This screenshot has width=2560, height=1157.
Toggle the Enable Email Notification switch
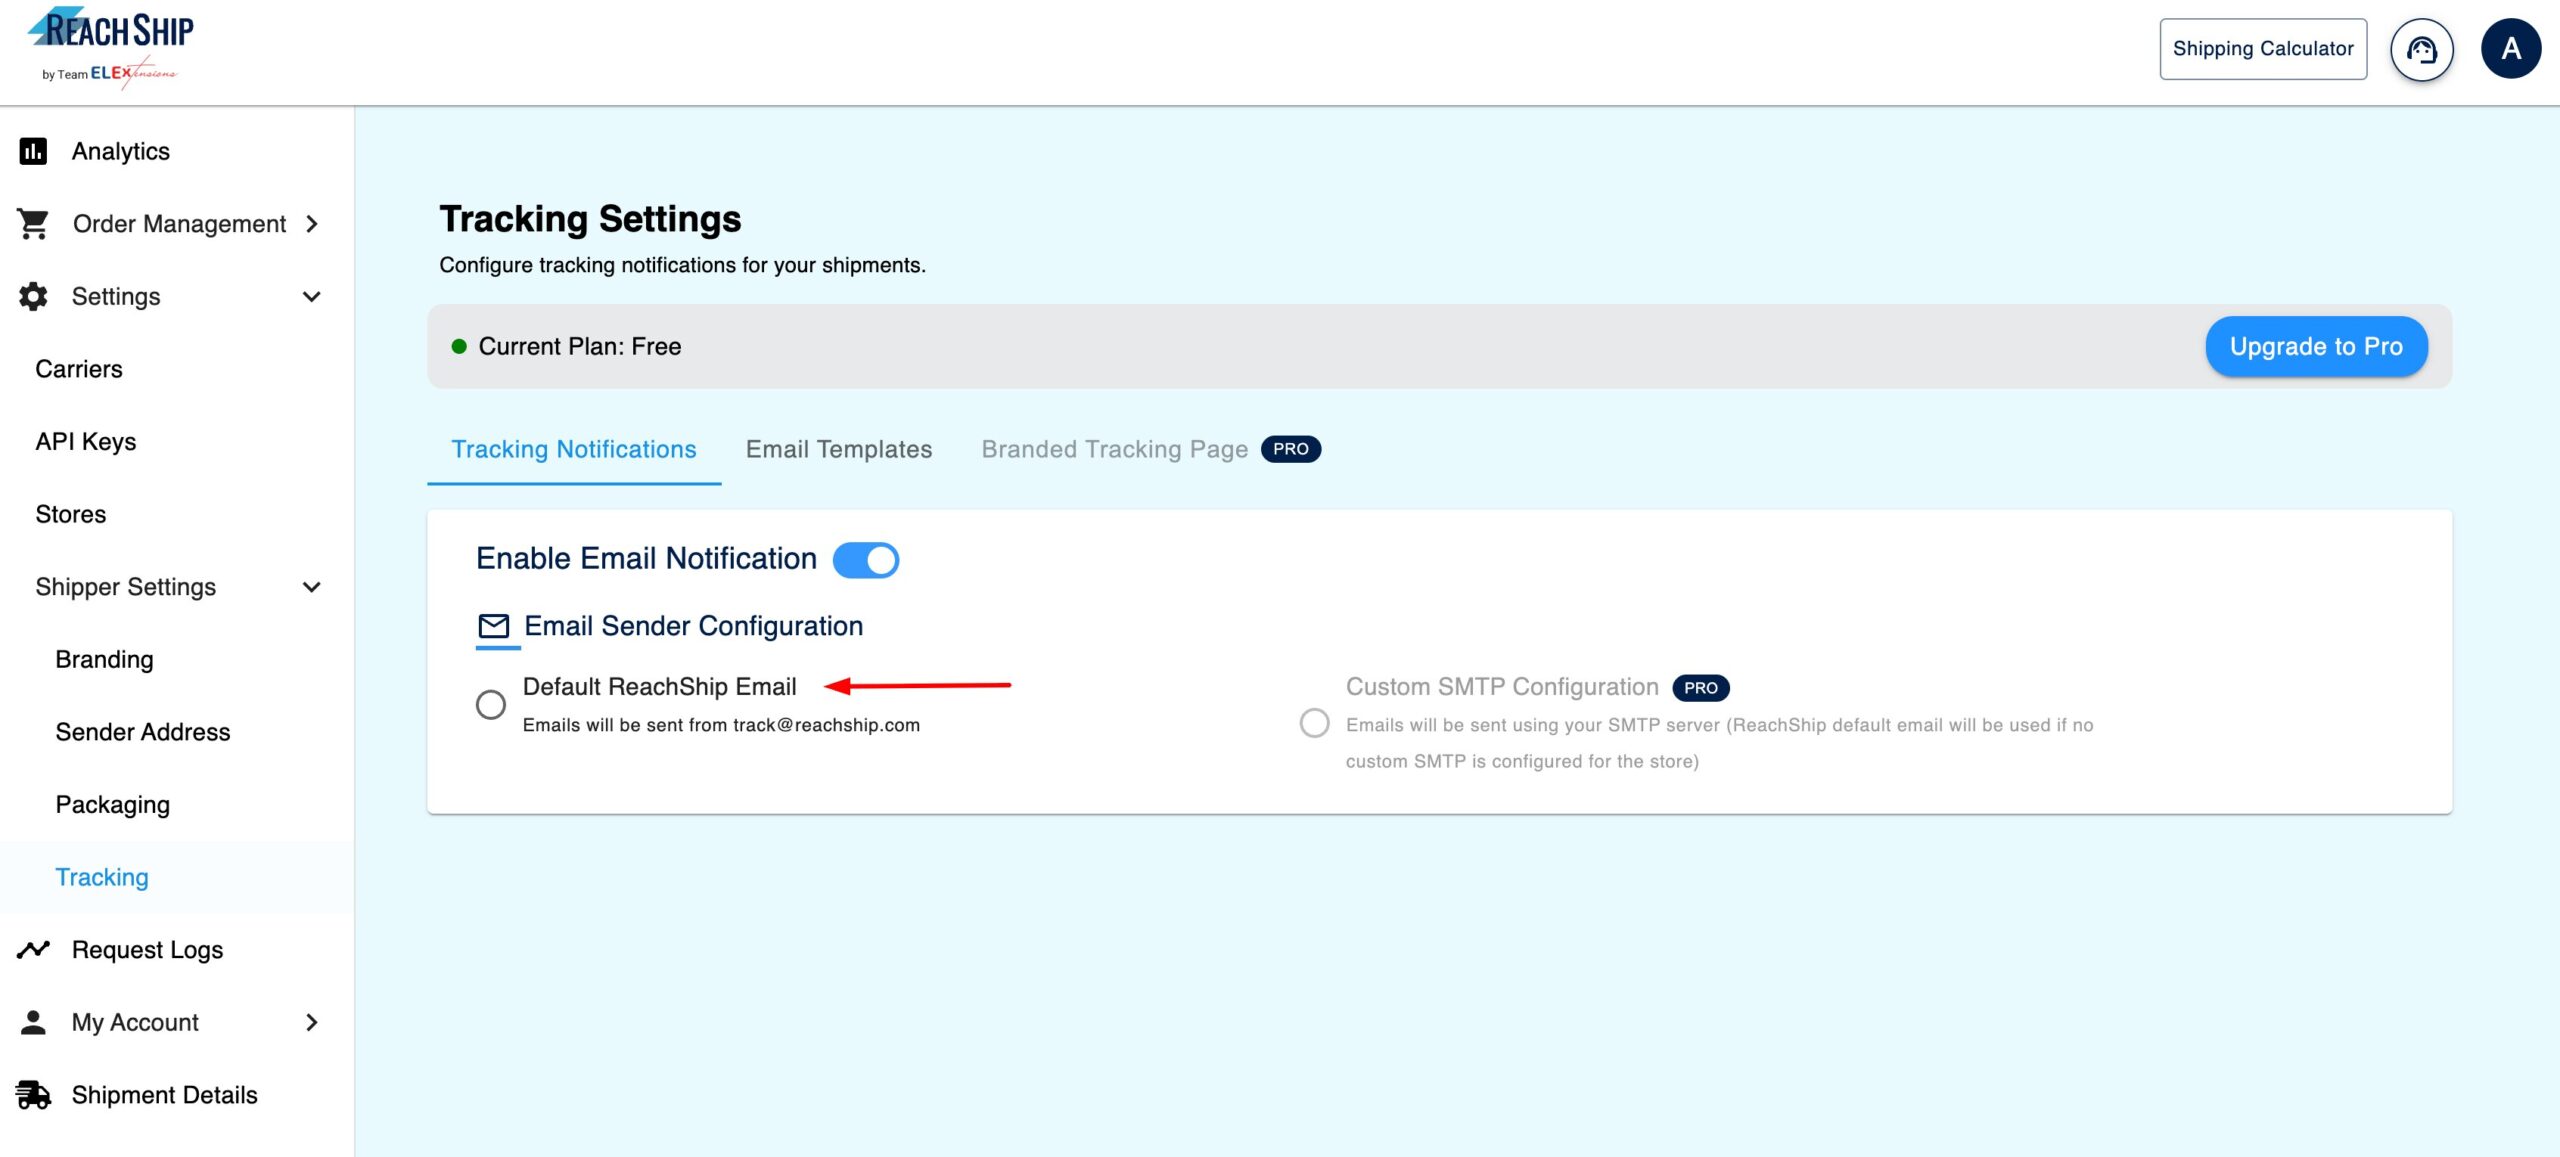[x=866, y=560]
